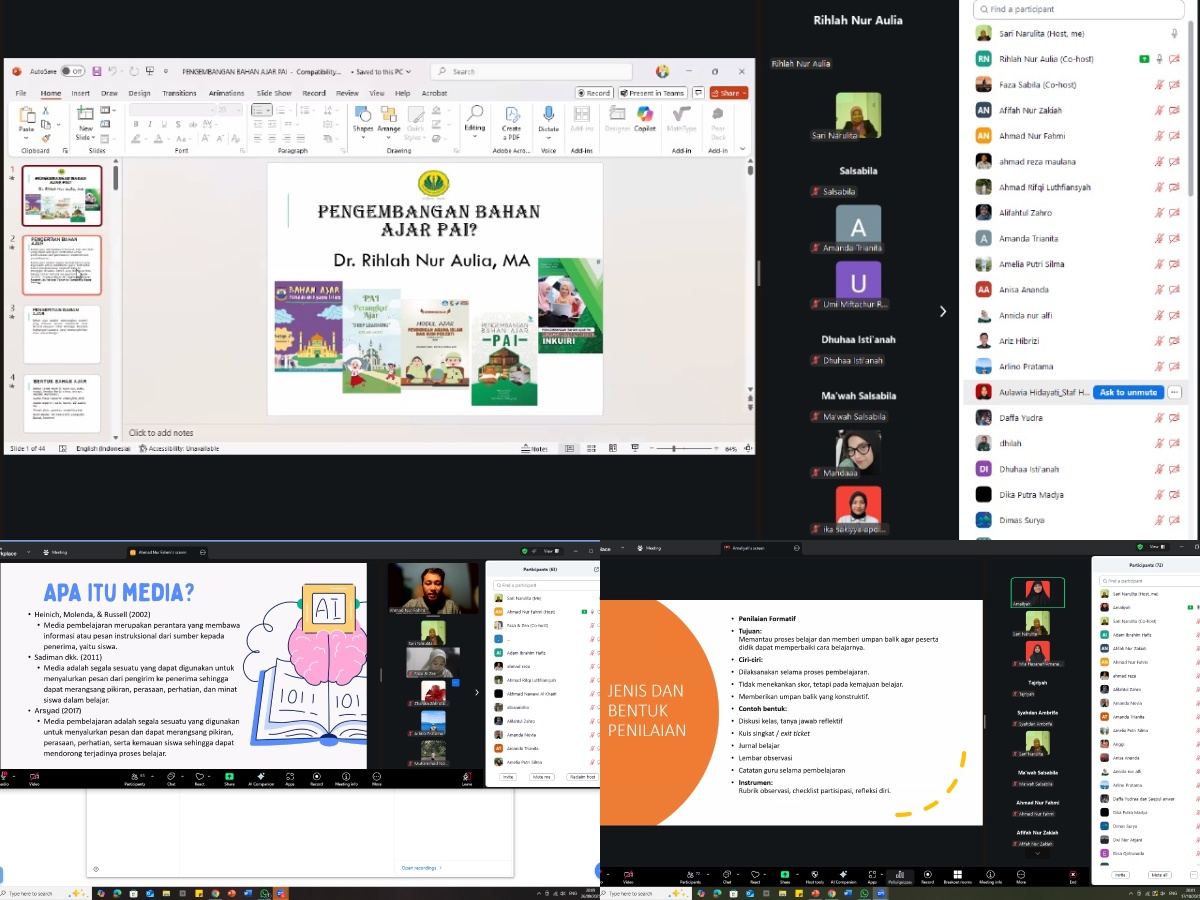
Task: Switch to the Slide Show tab
Action: click(x=274, y=93)
